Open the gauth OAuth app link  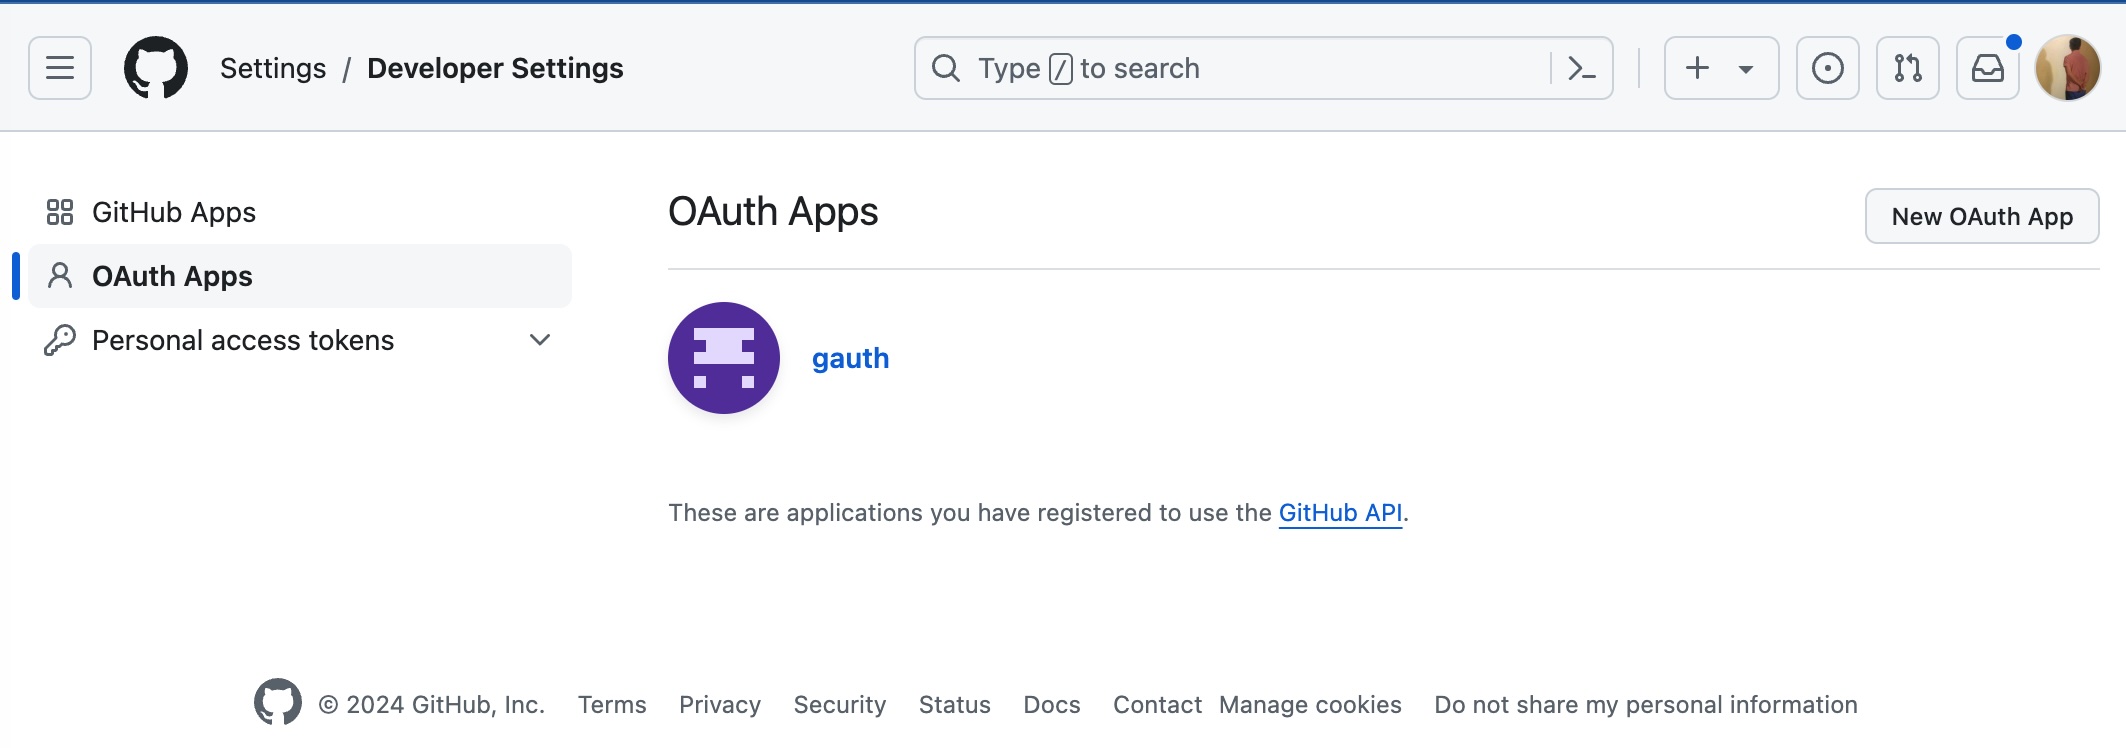coord(850,358)
